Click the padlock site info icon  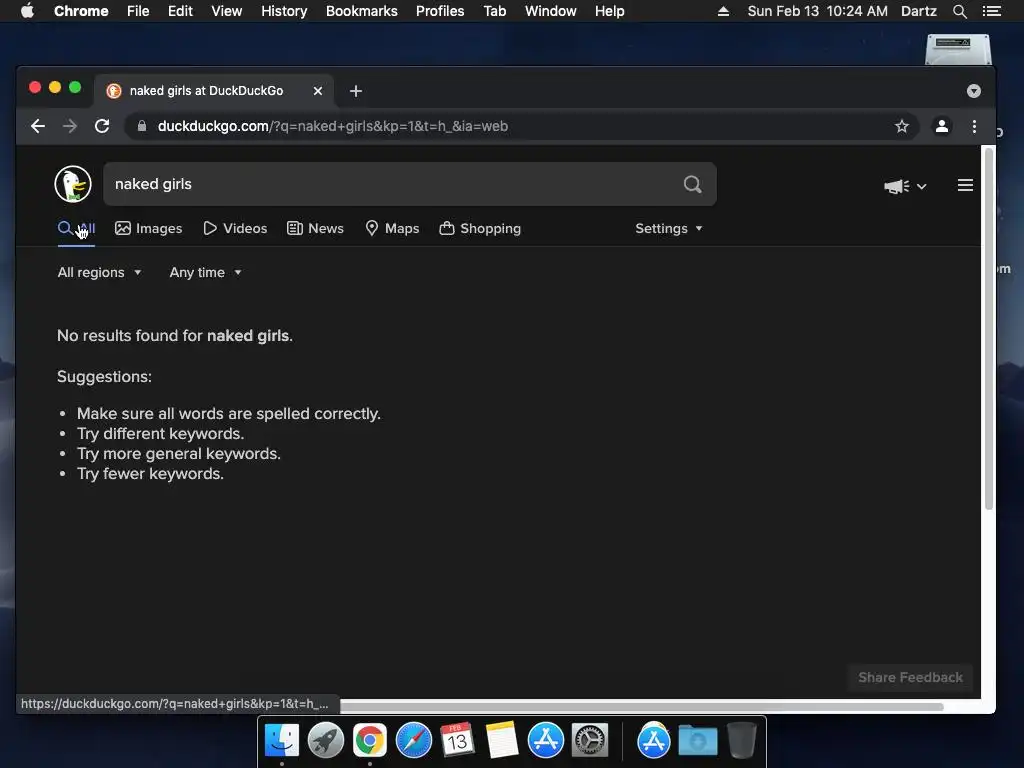[142, 126]
